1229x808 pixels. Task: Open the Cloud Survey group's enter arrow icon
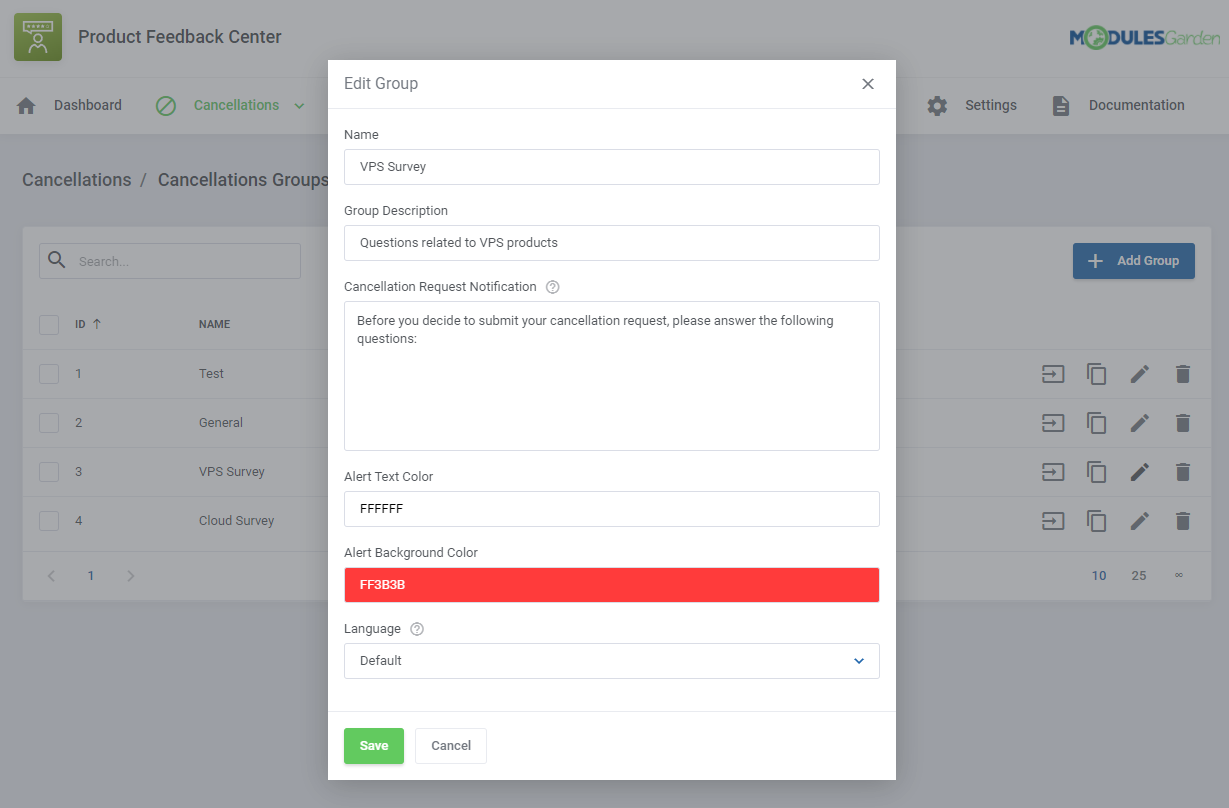(x=1052, y=520)
